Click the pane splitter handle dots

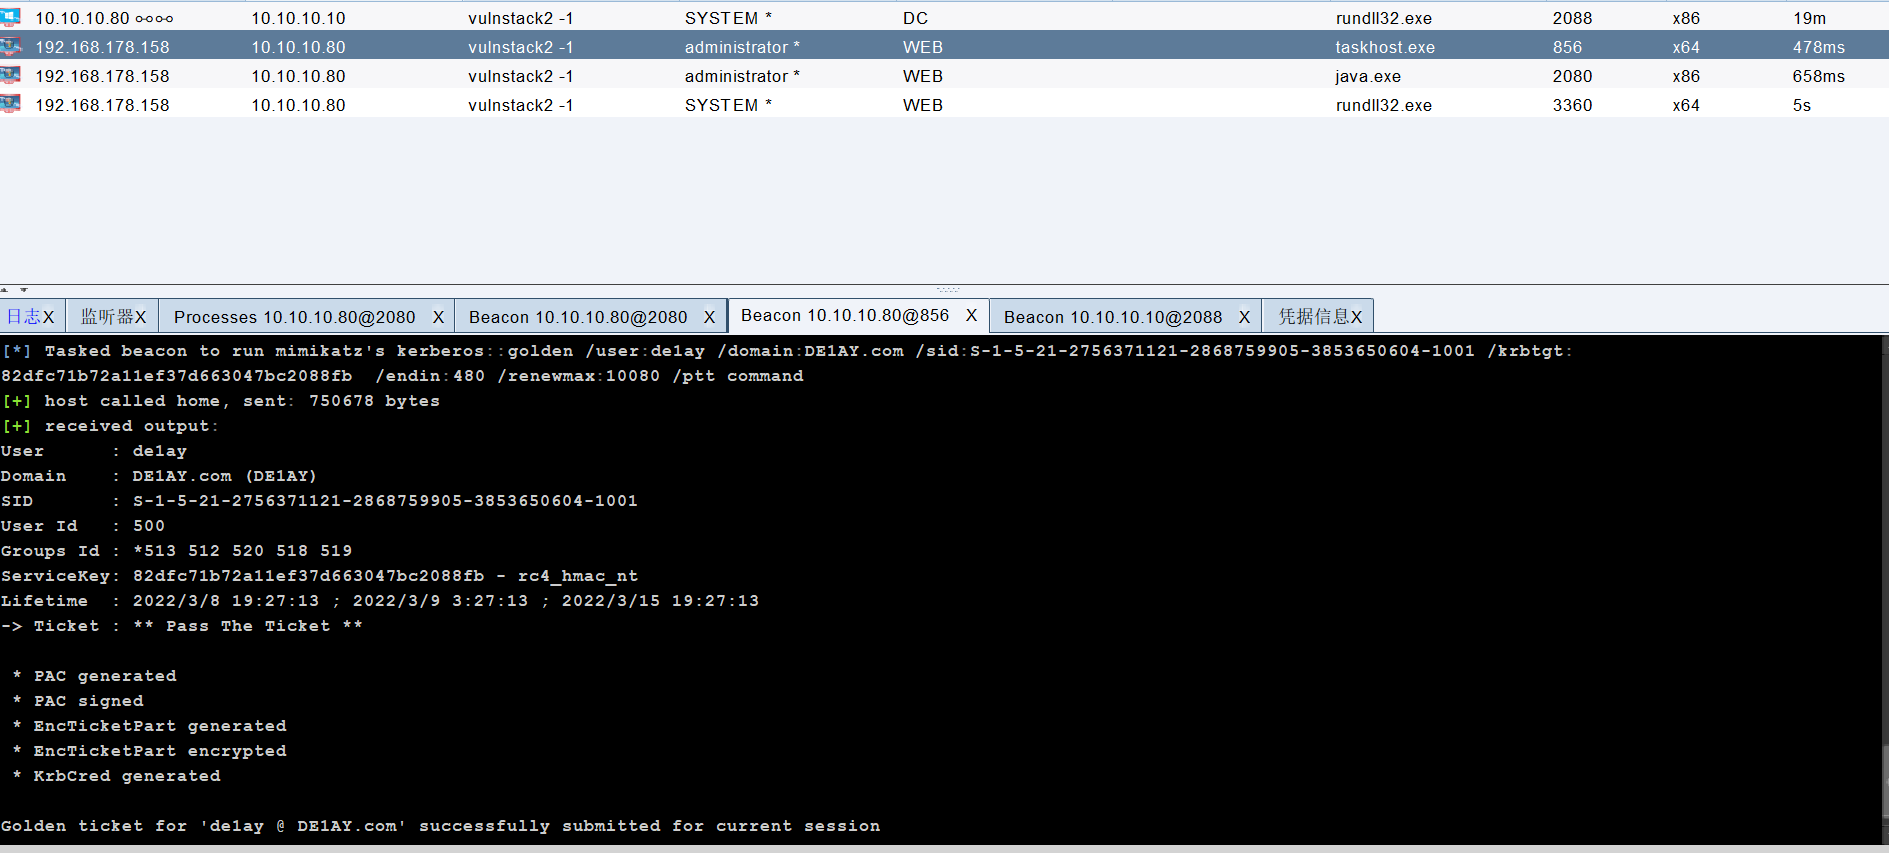click(947, 290)
